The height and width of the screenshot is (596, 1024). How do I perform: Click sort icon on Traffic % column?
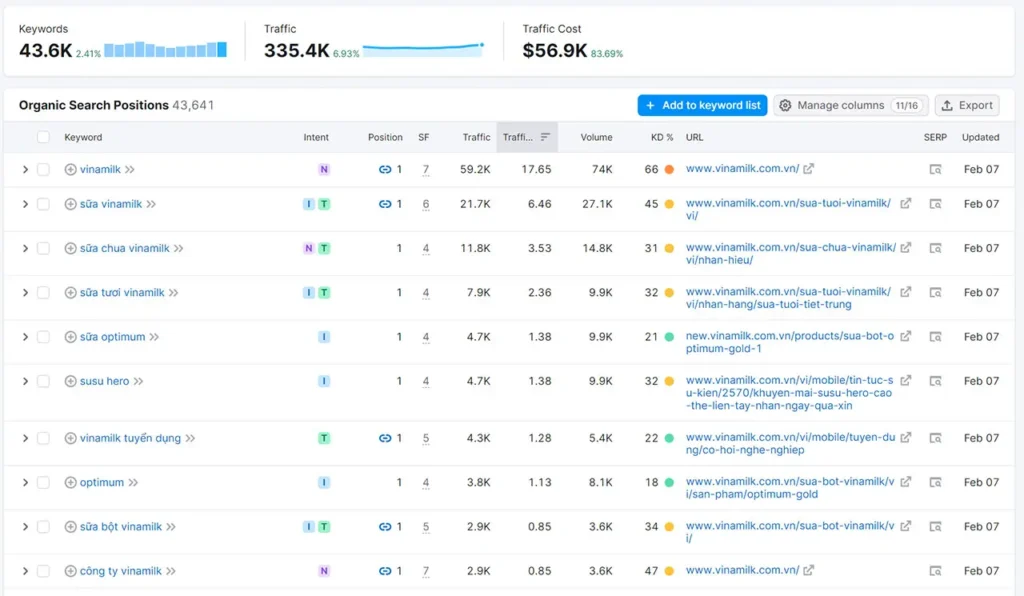(545, 137)
